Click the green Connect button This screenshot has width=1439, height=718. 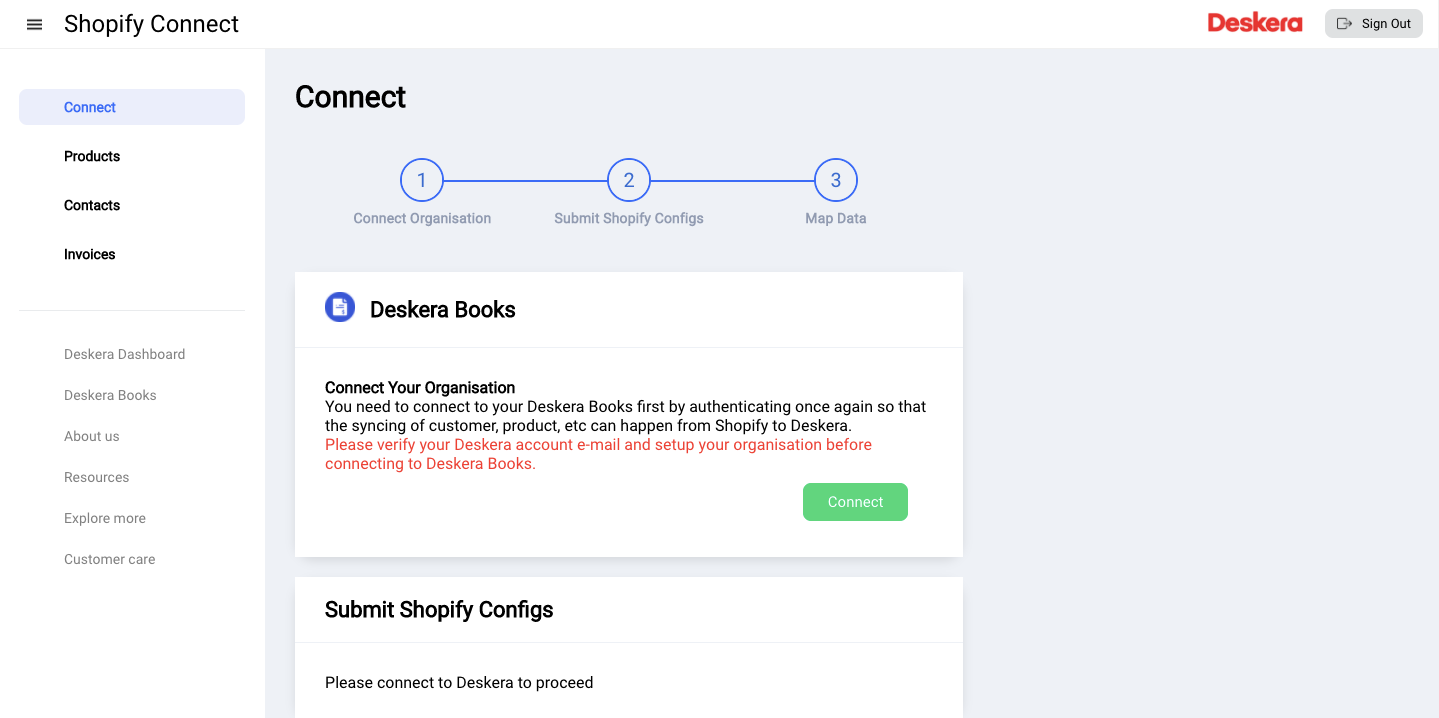tap(855, 502)
